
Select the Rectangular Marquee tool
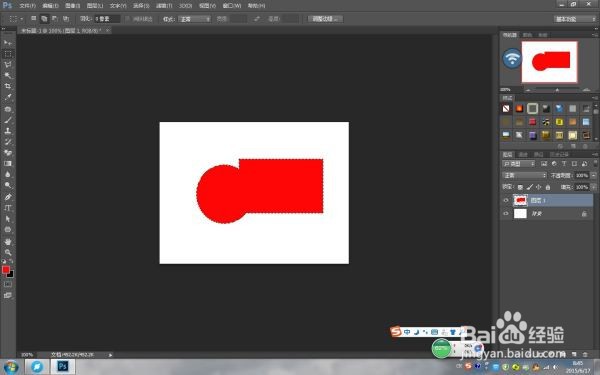[x=8, y=54]
